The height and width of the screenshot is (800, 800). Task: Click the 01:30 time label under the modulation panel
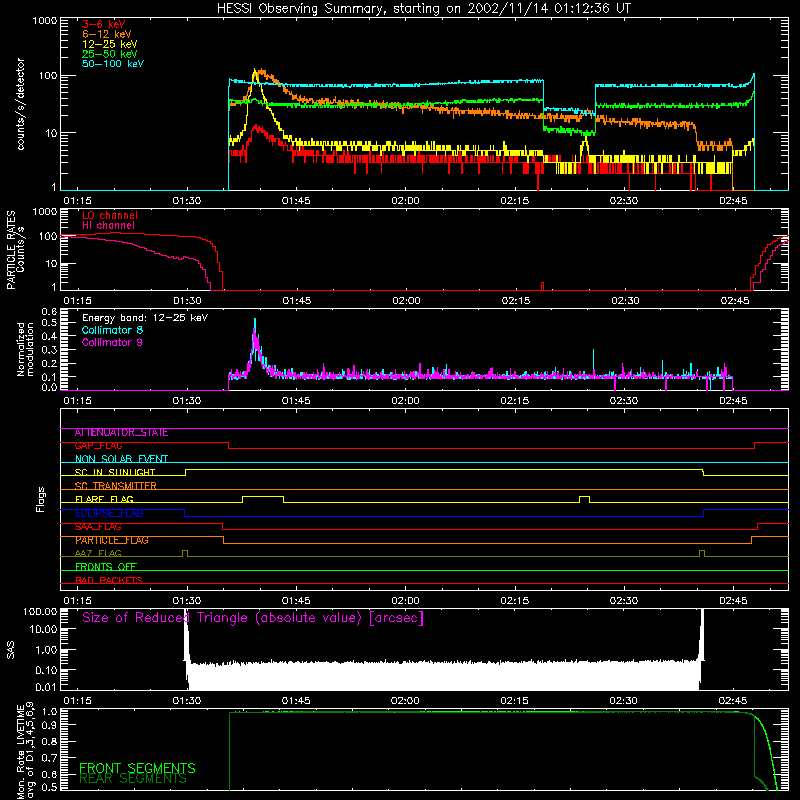tap(187, 401)
